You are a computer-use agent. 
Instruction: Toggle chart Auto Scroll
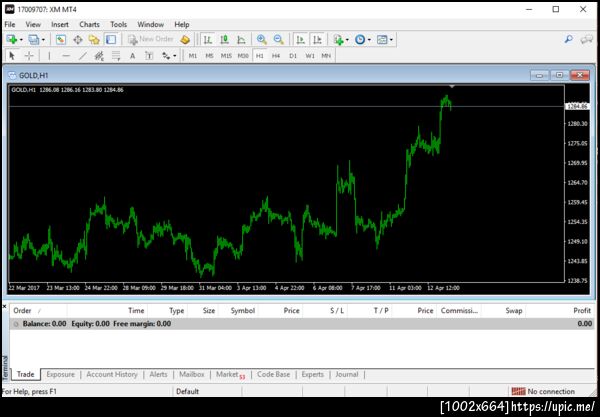[x=300, y=39]
